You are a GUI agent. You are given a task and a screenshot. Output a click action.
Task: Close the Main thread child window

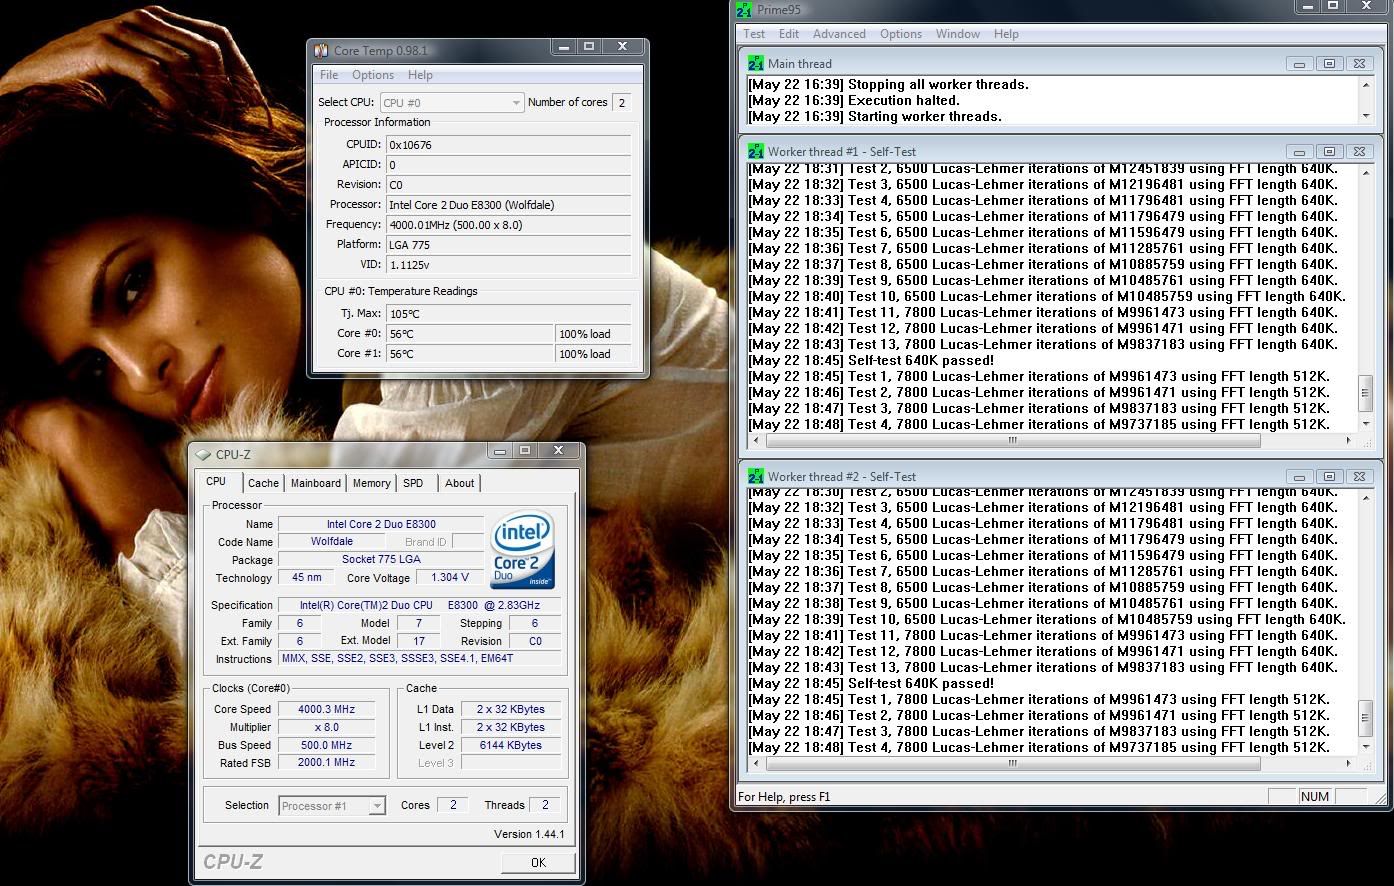(1359, 64)
